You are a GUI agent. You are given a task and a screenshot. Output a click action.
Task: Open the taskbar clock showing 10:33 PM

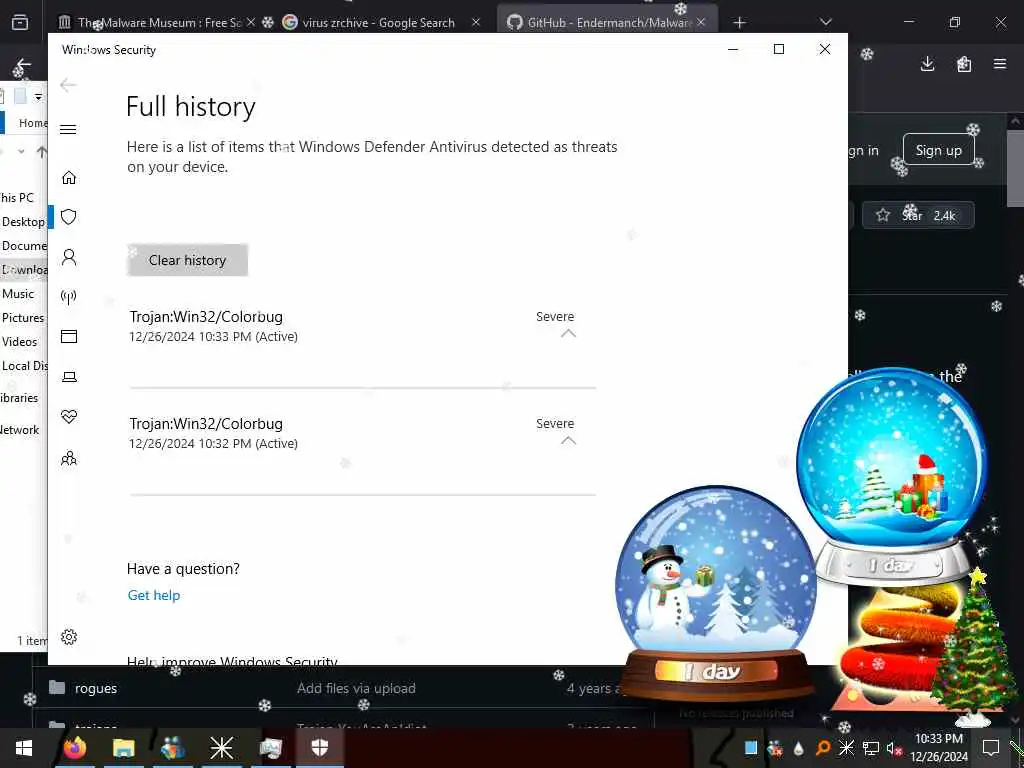tap(938, 747)
